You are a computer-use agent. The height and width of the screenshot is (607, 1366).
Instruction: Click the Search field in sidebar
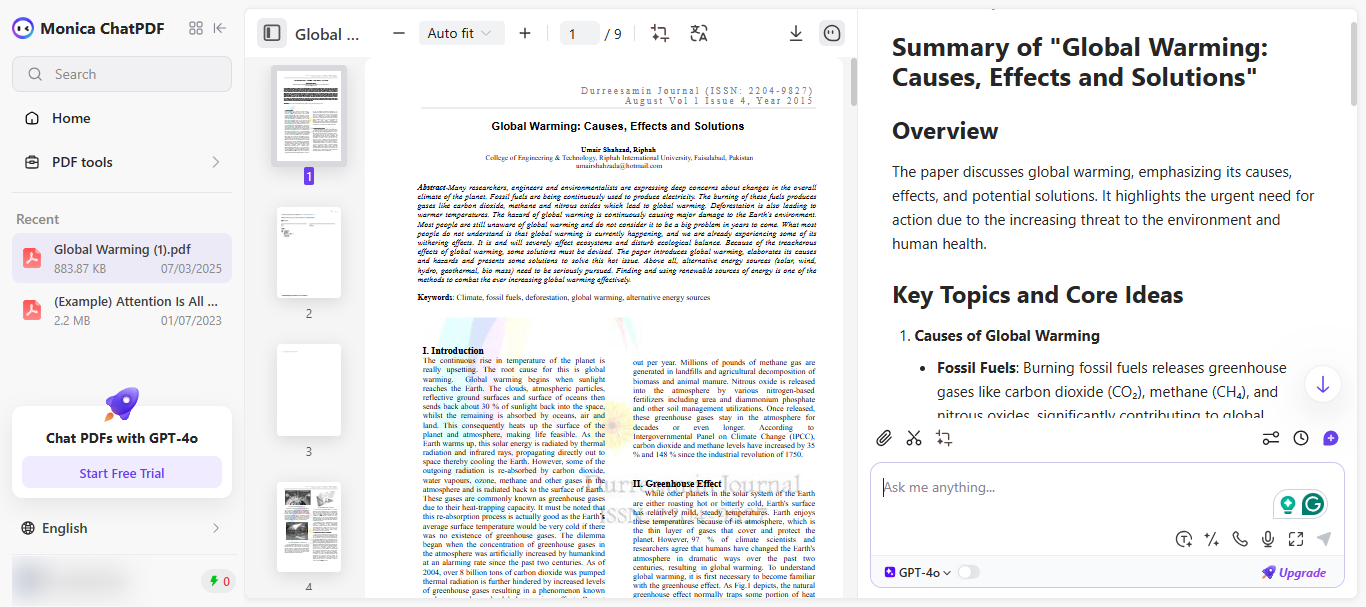122,74
